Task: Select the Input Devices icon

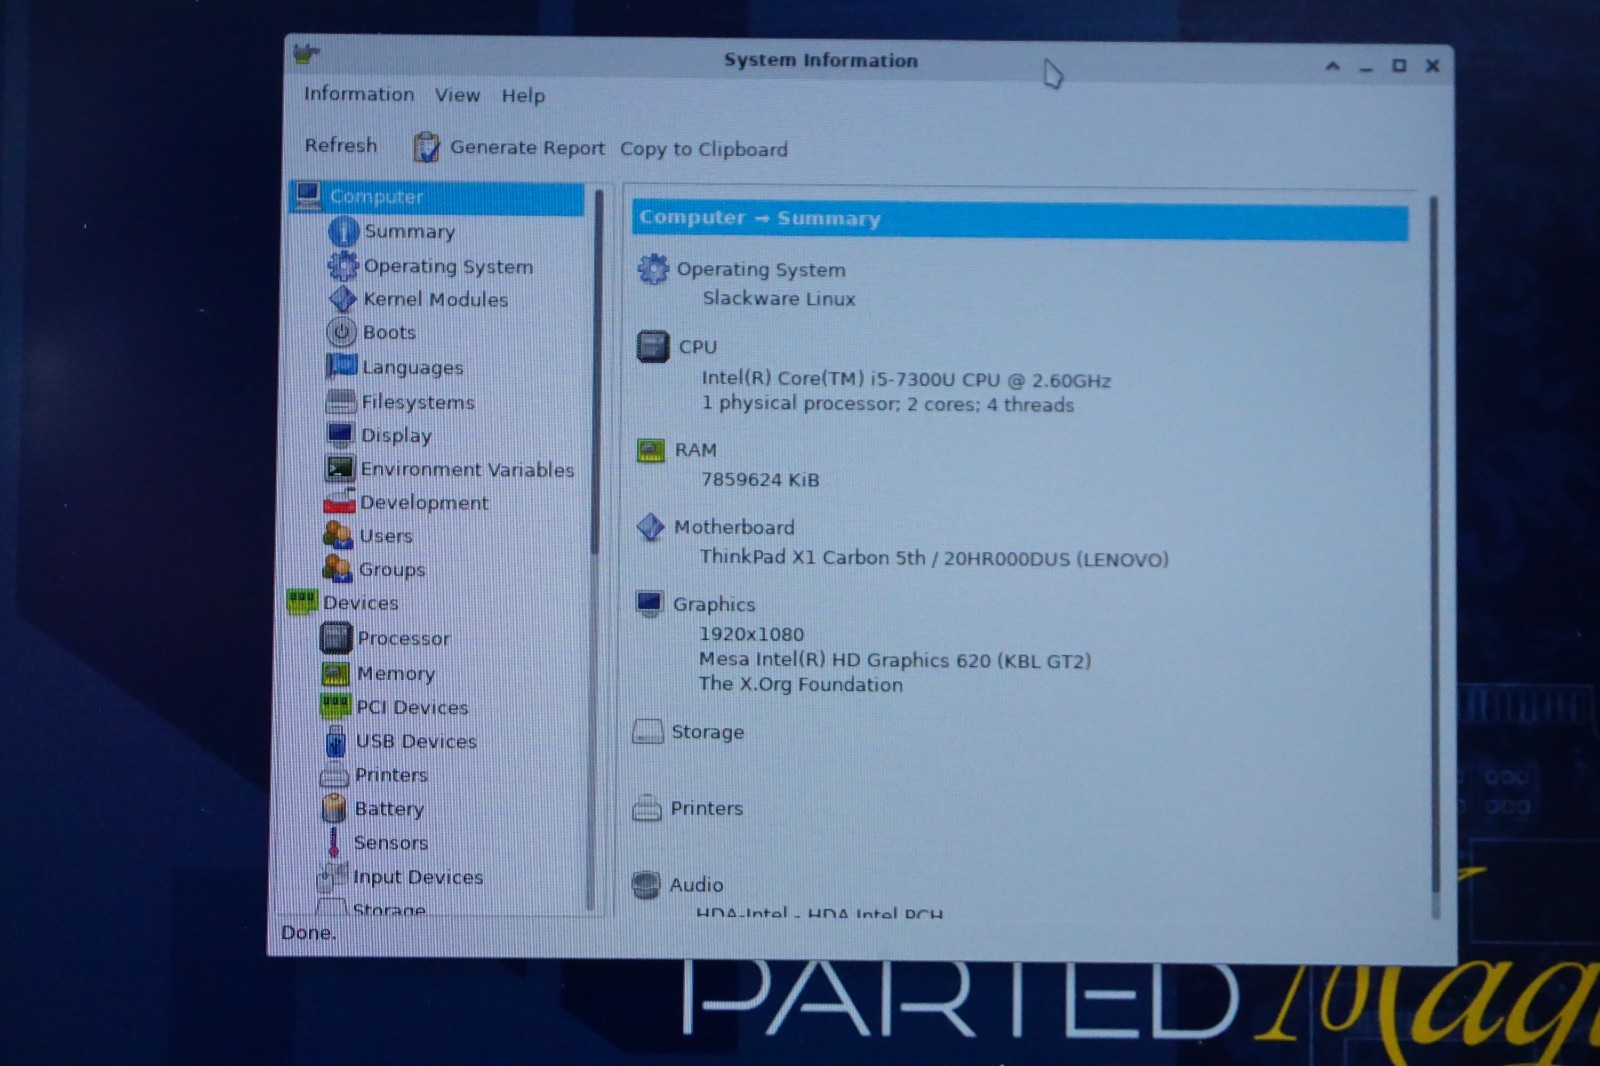Action: click(x=331, y=877)
